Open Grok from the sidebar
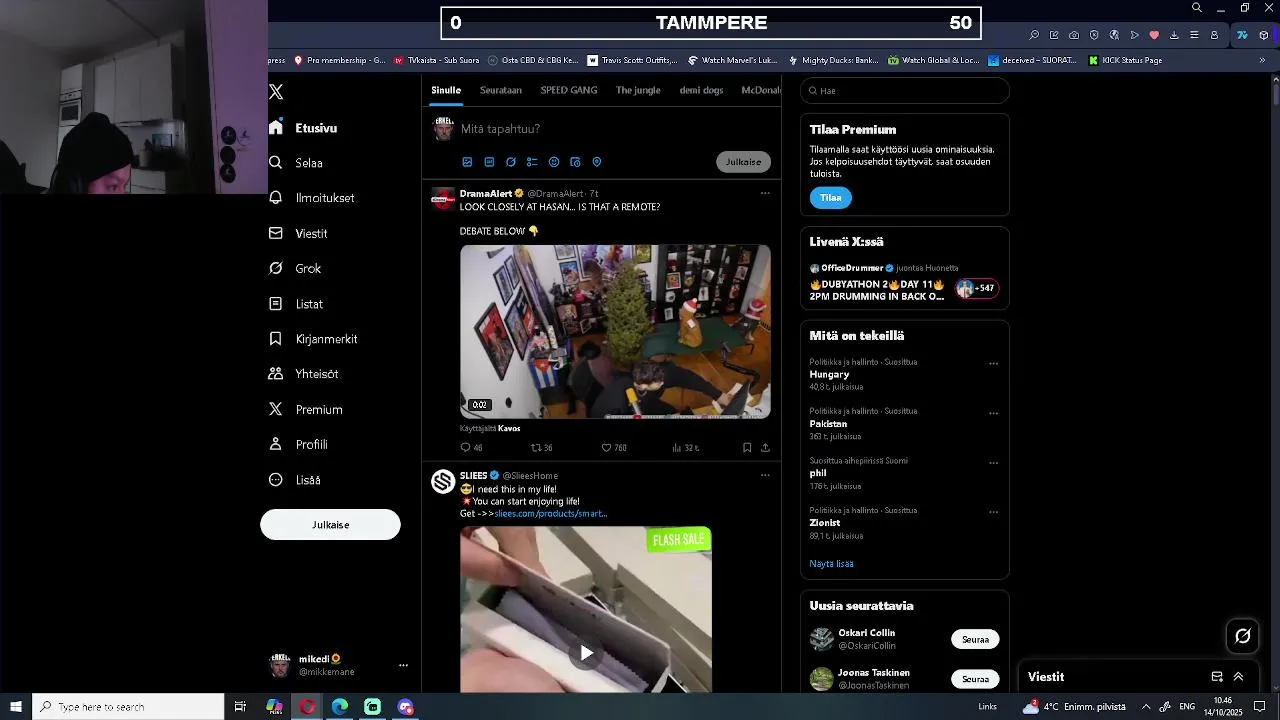 tap(295, 268)
